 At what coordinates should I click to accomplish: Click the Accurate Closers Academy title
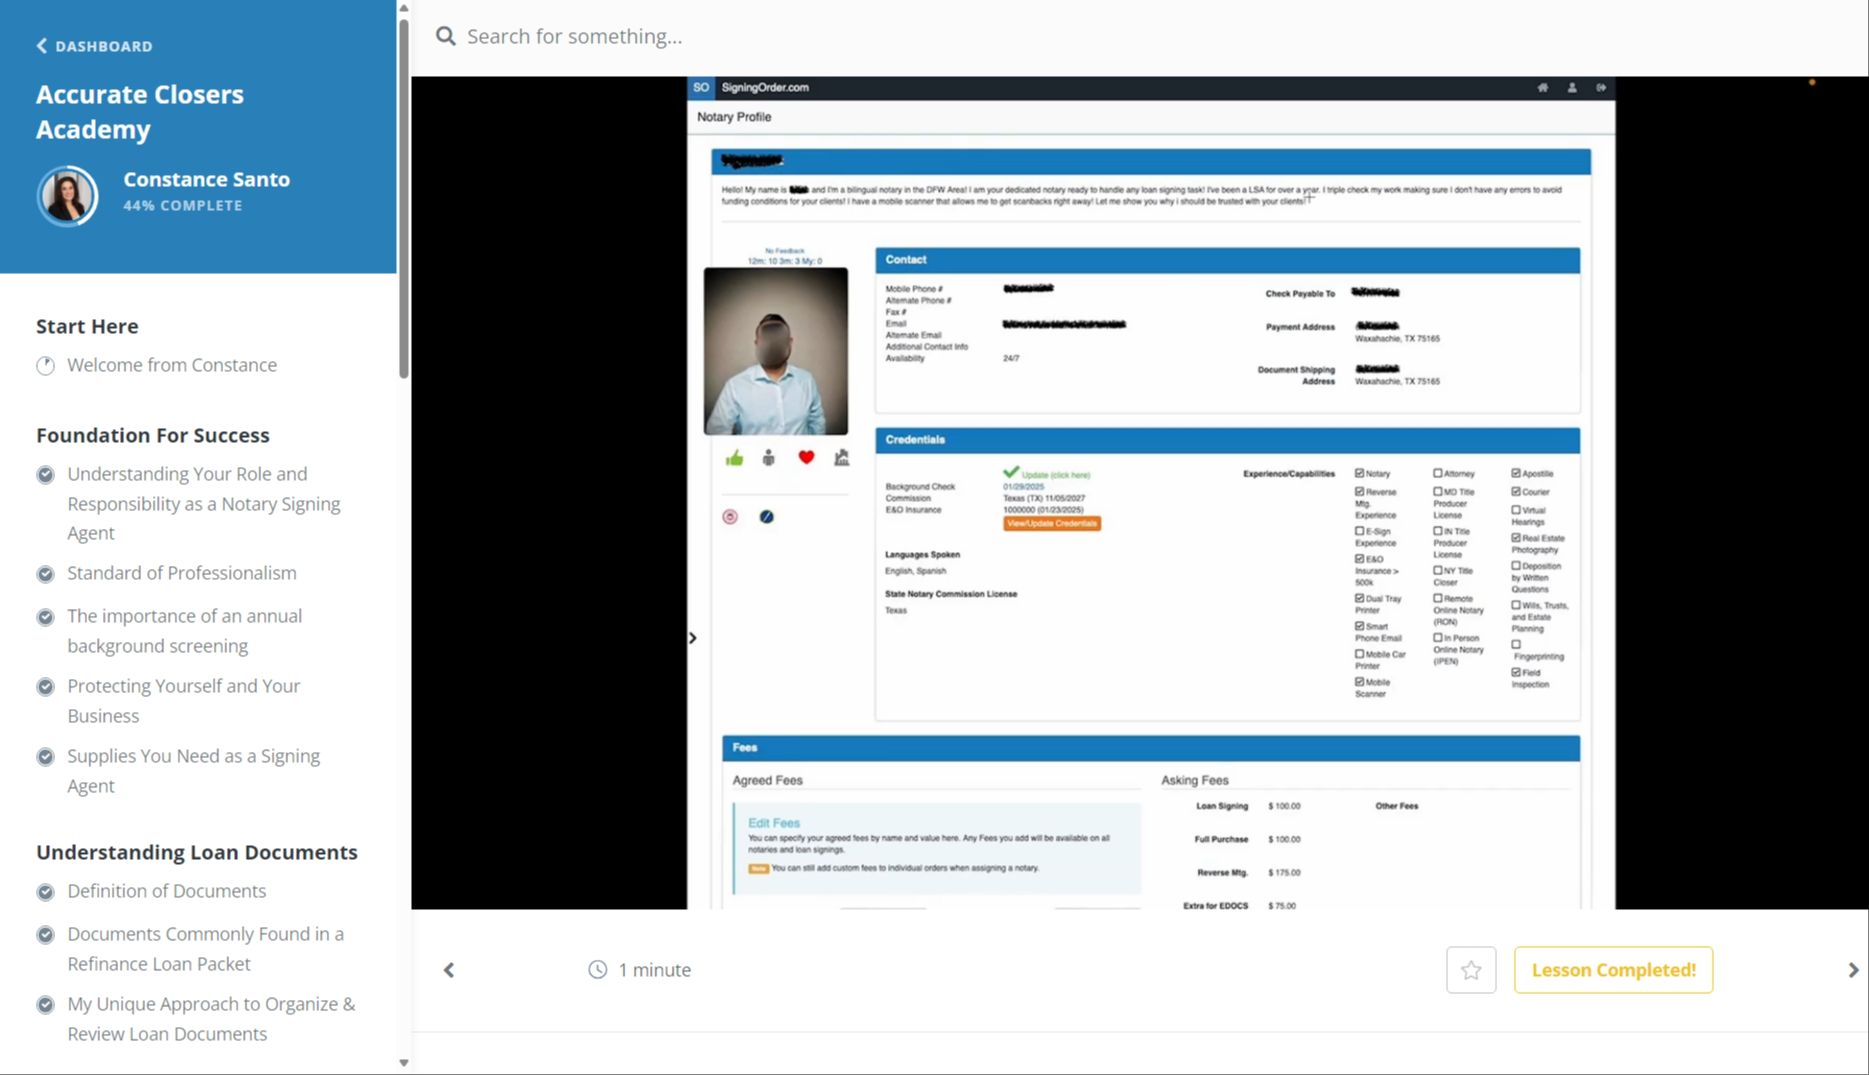pyautogui.click(x=140, y=112)
